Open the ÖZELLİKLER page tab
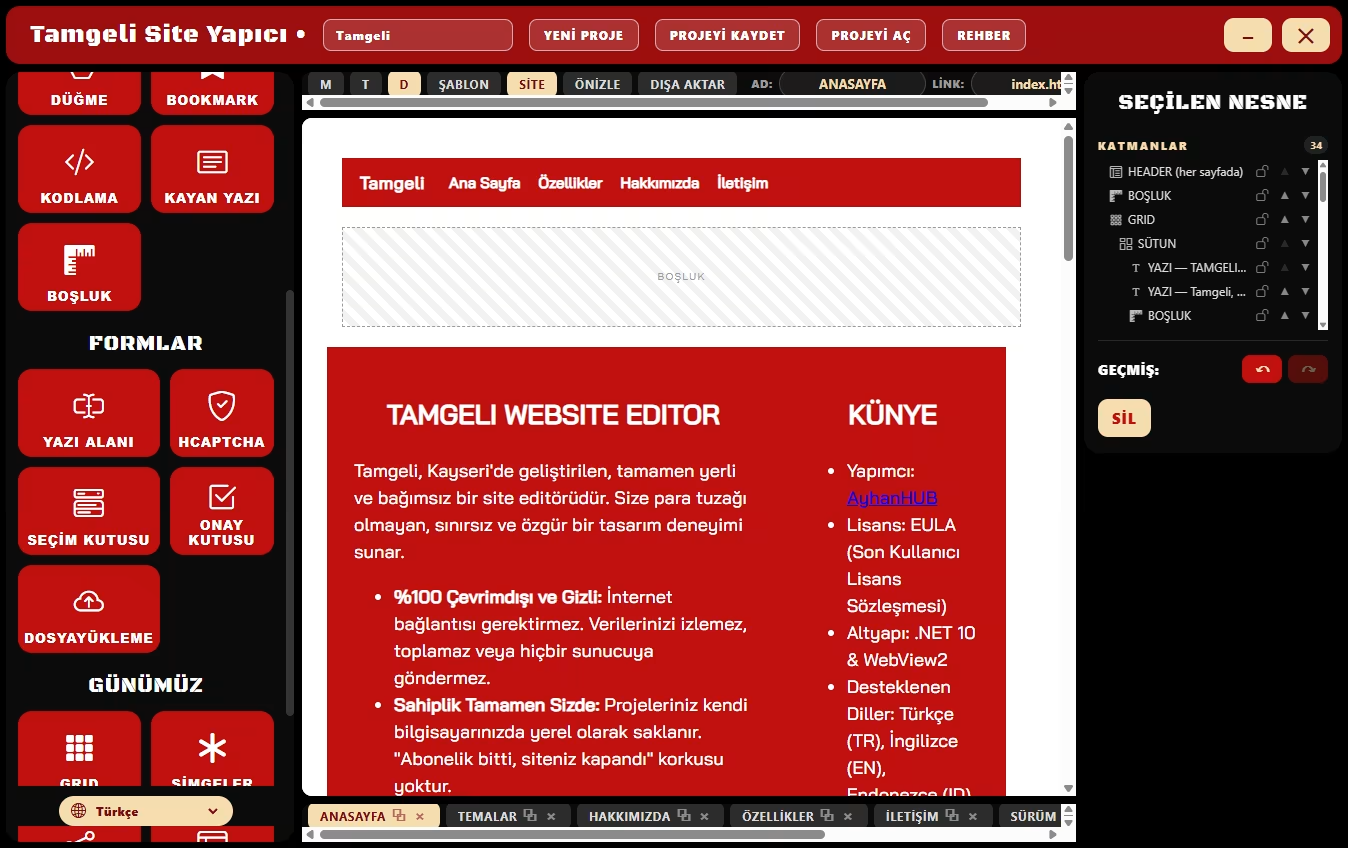The width and height of the screenshot is (1348, 848). [778, 816]
